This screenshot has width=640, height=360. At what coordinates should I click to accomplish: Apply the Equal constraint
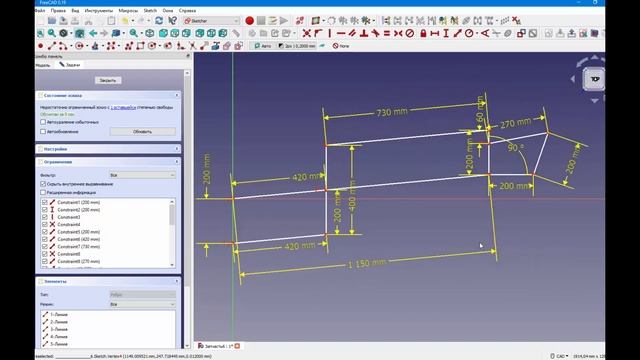pyautogui.click(x=387, y=33)
